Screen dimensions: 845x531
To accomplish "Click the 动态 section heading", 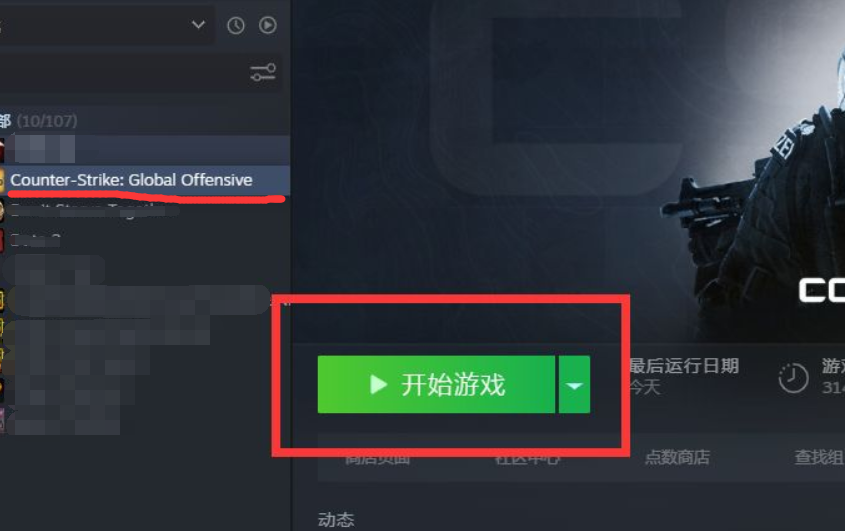I will (x=336, y=520).
